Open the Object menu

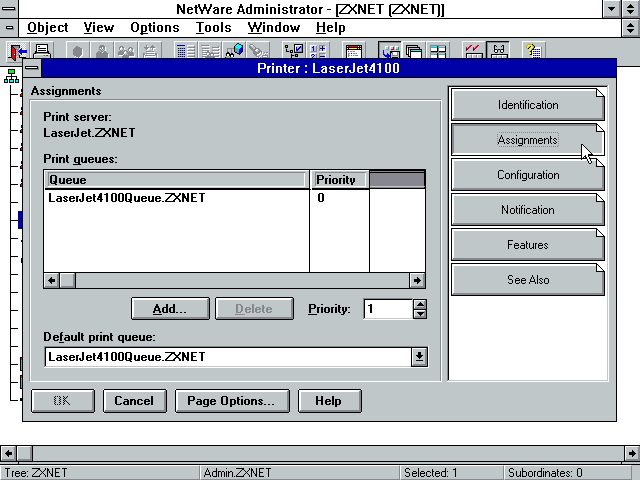point(48,28)
